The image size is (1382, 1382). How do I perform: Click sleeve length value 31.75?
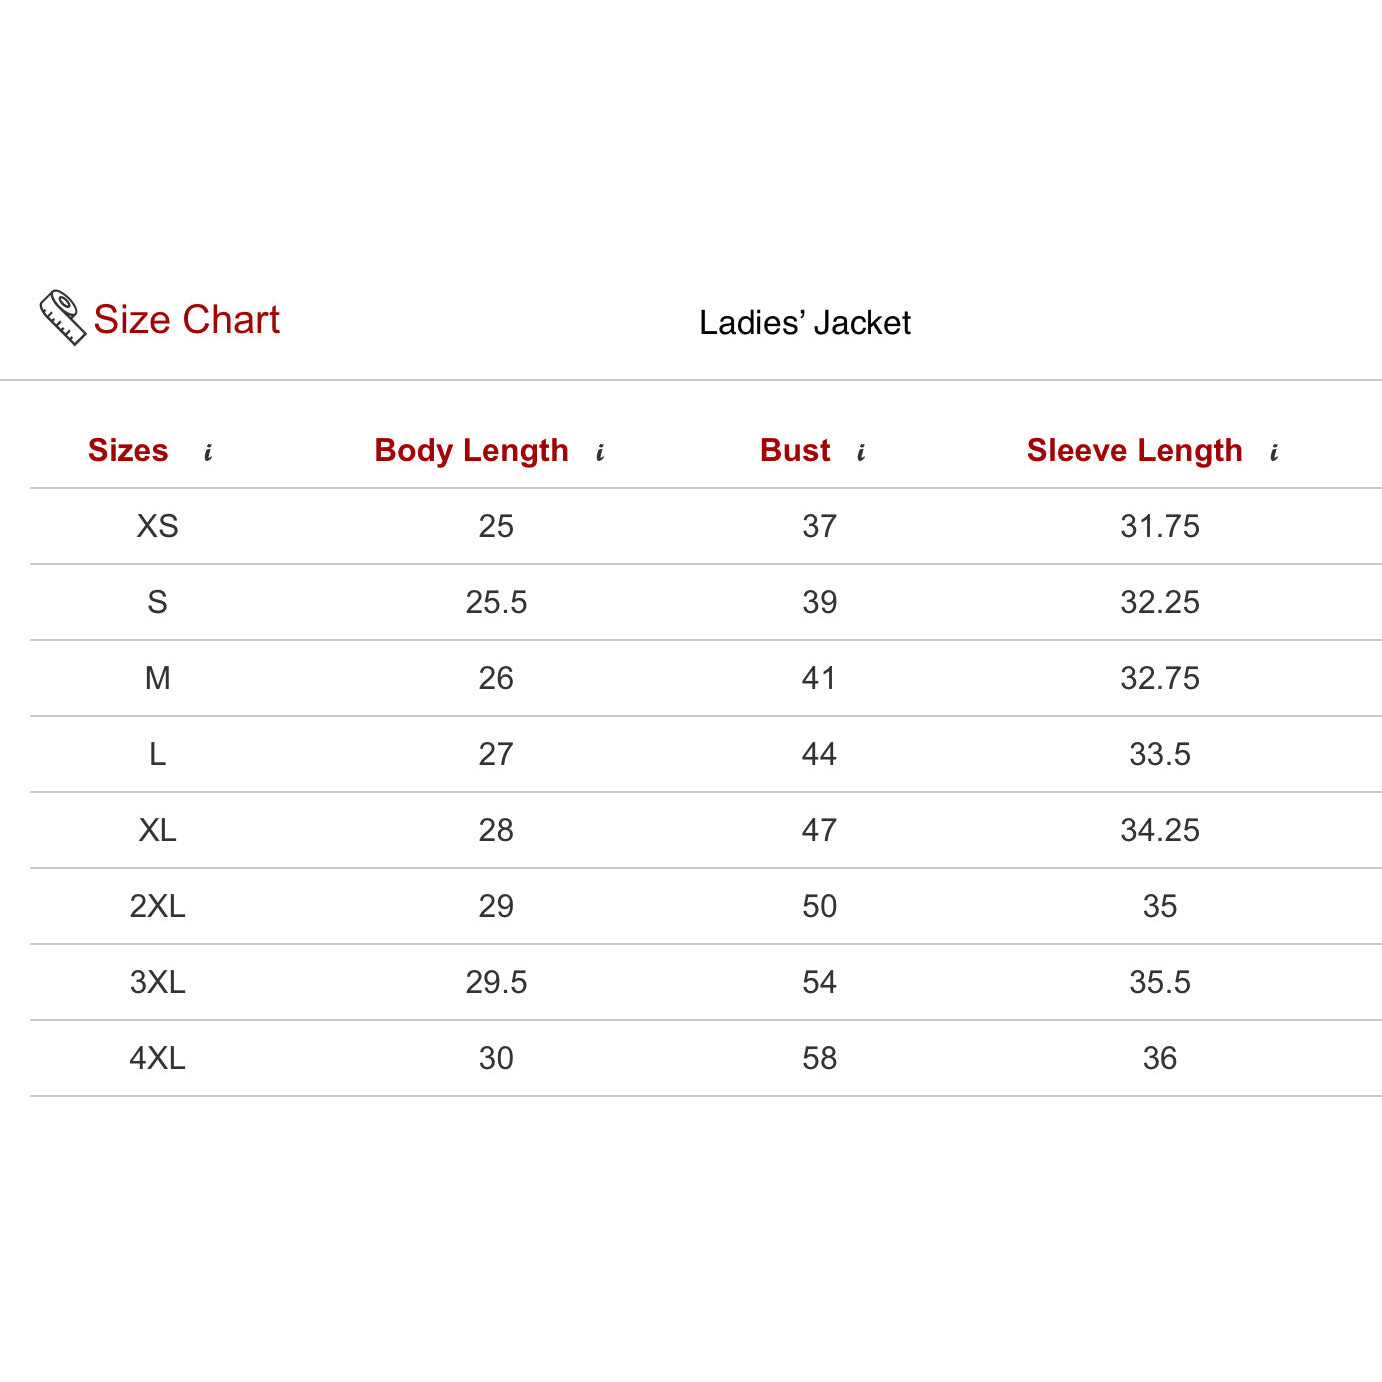[1159, 526]
